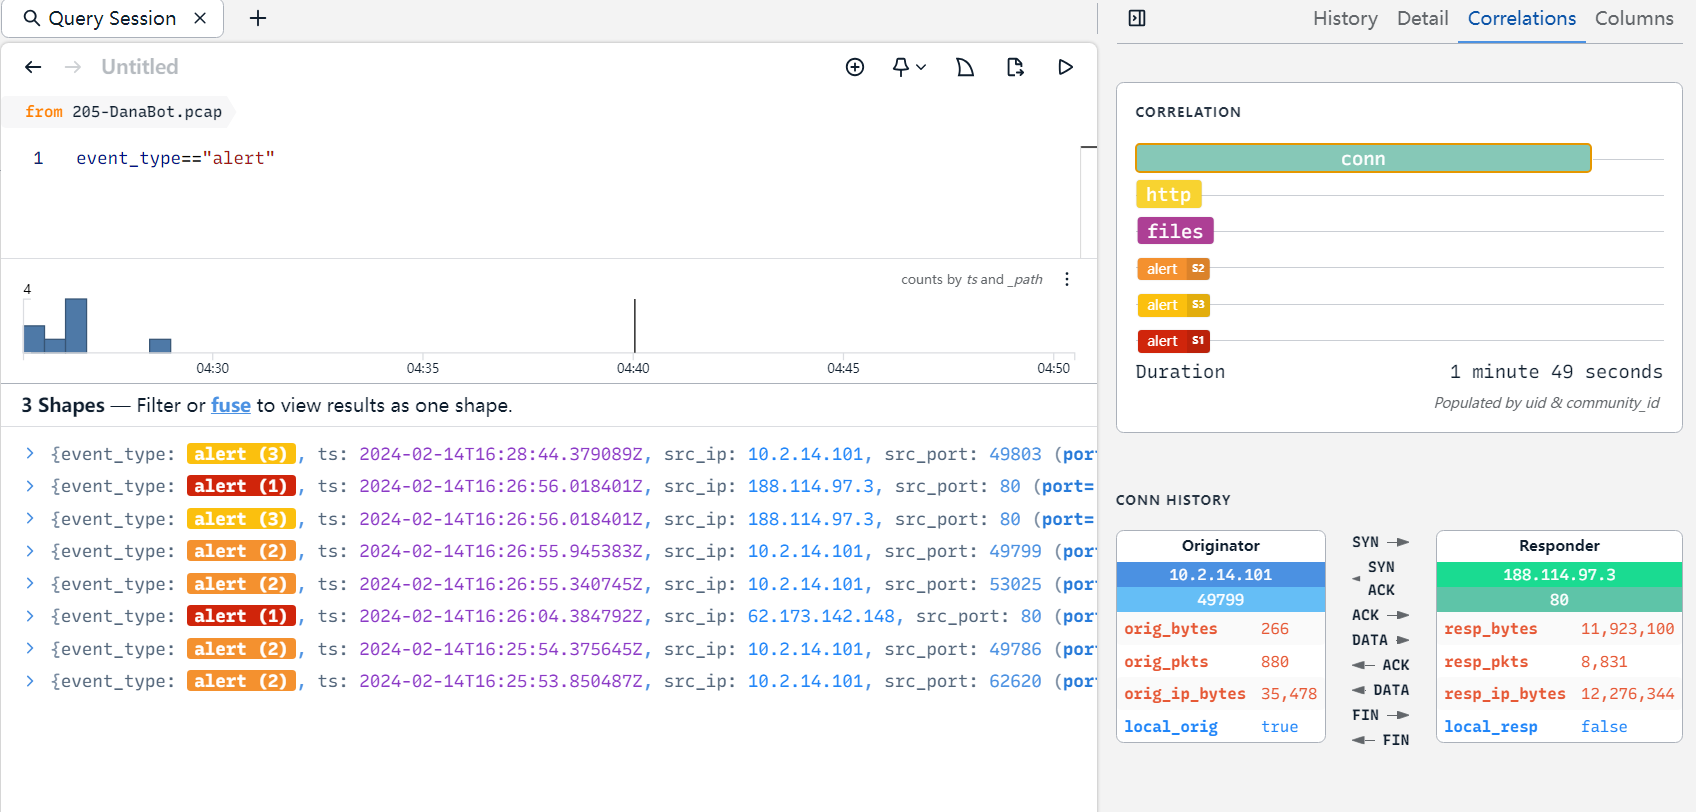The width and height of the screenshot is (1696, 812).
Task: Open the histogram three-dot options menu
Action: (1067, 279)
